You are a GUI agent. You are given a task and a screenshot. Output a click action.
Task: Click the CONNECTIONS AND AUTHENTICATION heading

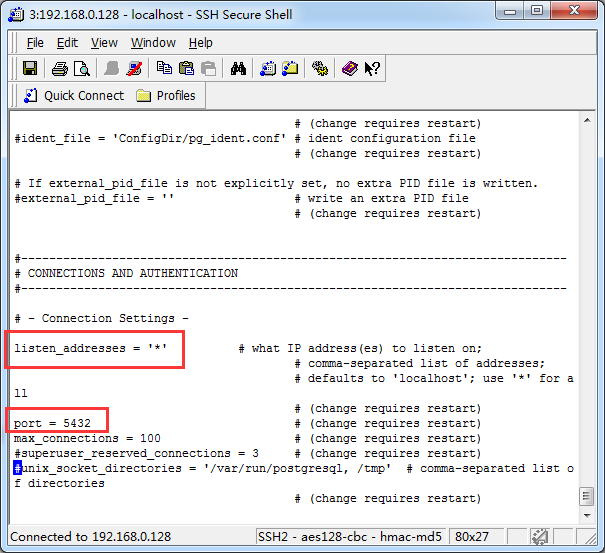click(133, 273)
